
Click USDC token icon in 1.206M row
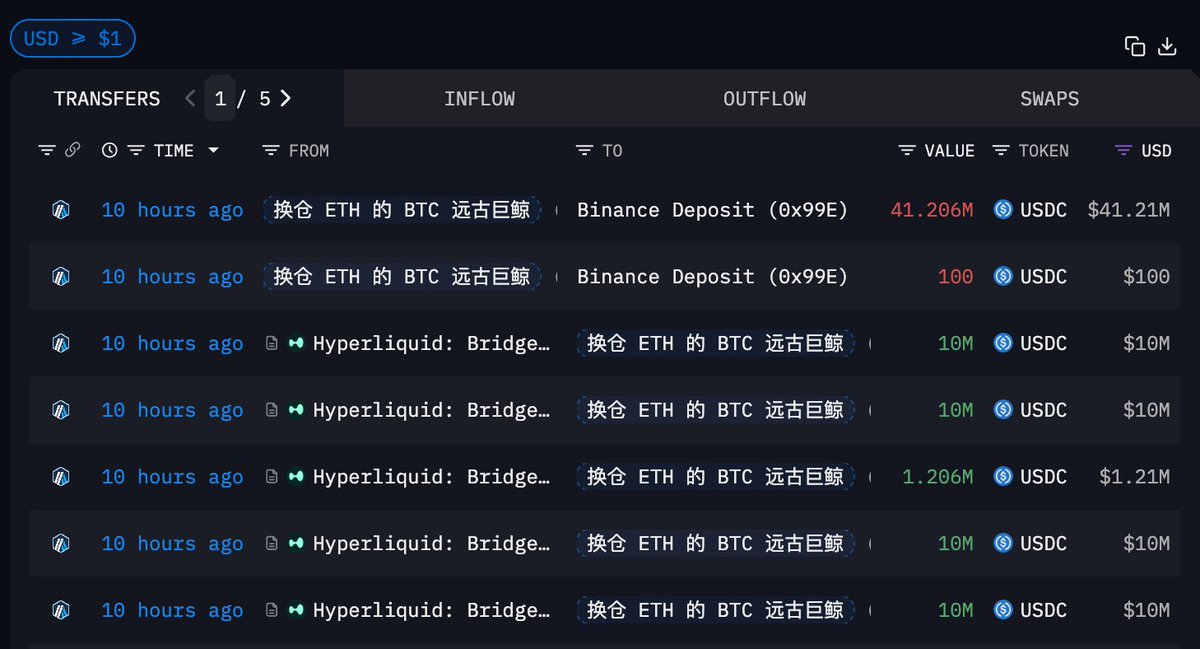(x=1003, y=476)
